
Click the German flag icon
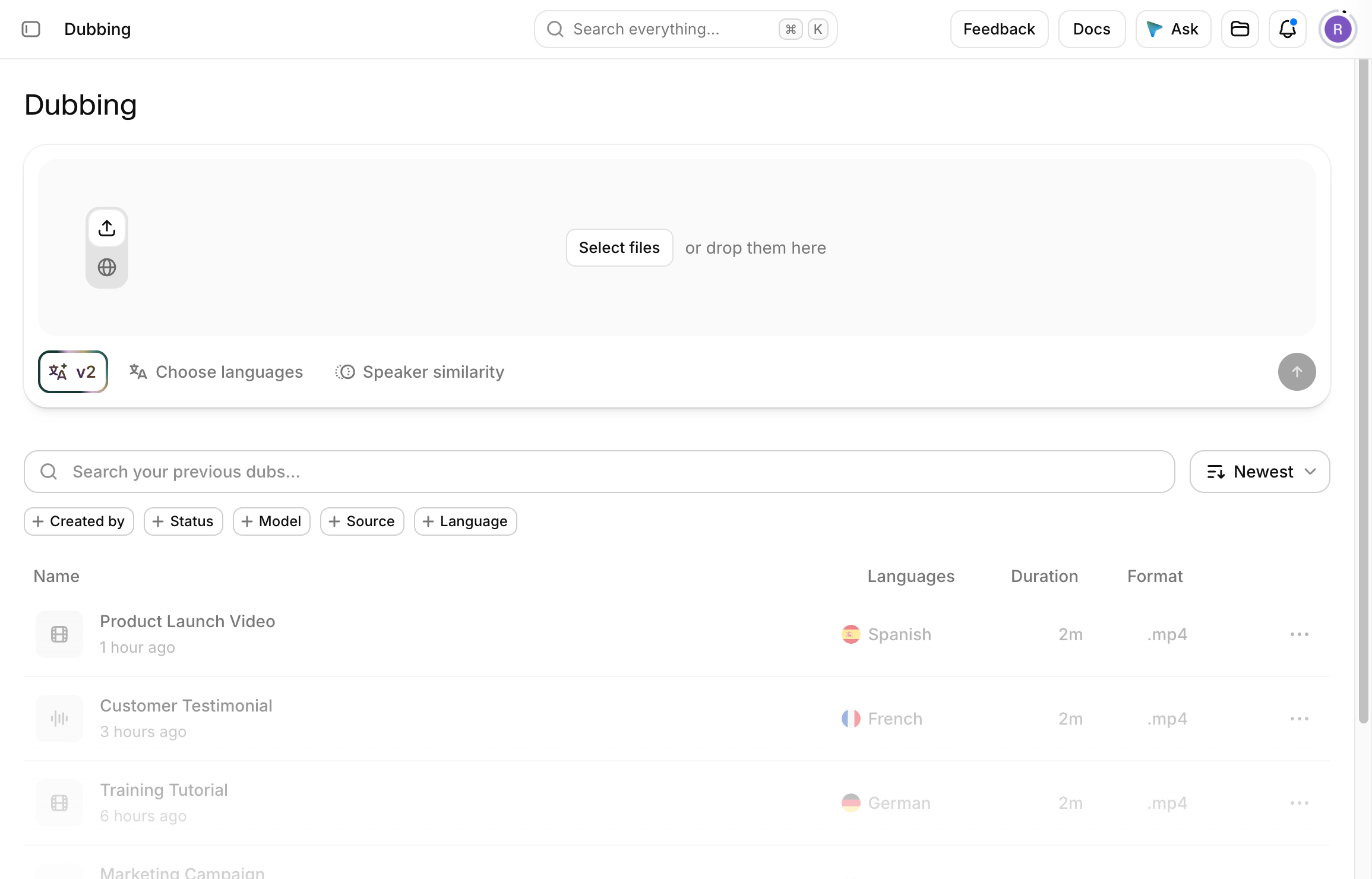pos(851,803)
